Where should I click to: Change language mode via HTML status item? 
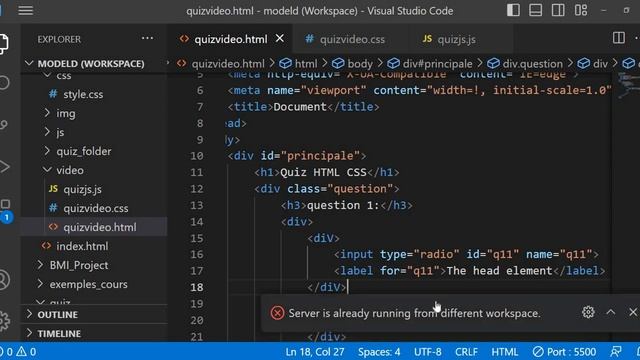pyautogui.click(x=504, y=352)
